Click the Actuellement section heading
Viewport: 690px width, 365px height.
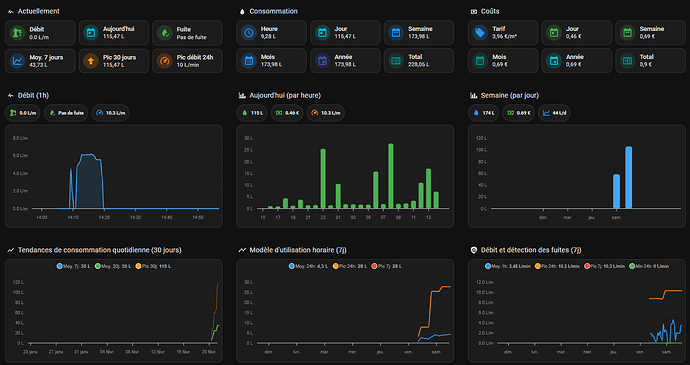coord(39,11)
